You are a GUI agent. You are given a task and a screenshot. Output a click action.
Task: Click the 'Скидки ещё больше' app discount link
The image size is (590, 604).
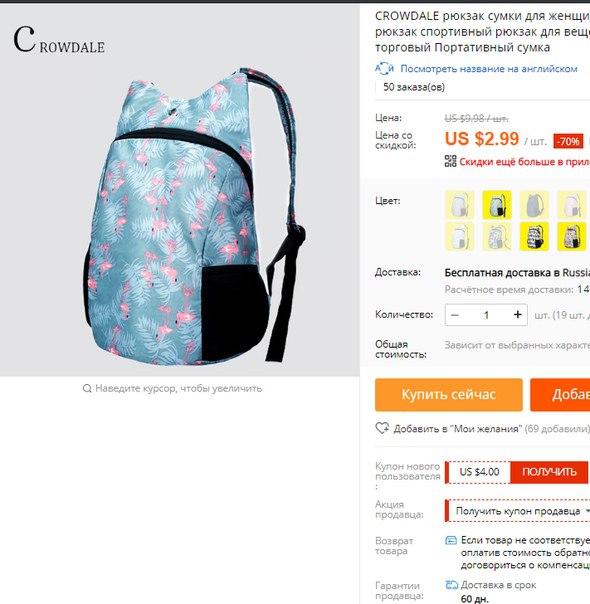[x=524, y=161]
